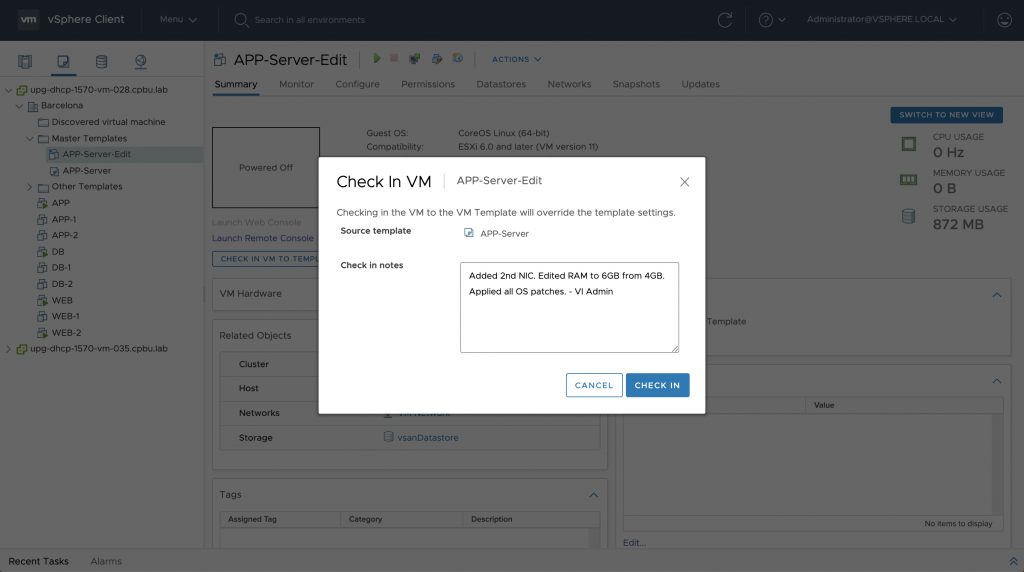Open the Help question mark menu

pyautogui.click(x=771, y=20)
